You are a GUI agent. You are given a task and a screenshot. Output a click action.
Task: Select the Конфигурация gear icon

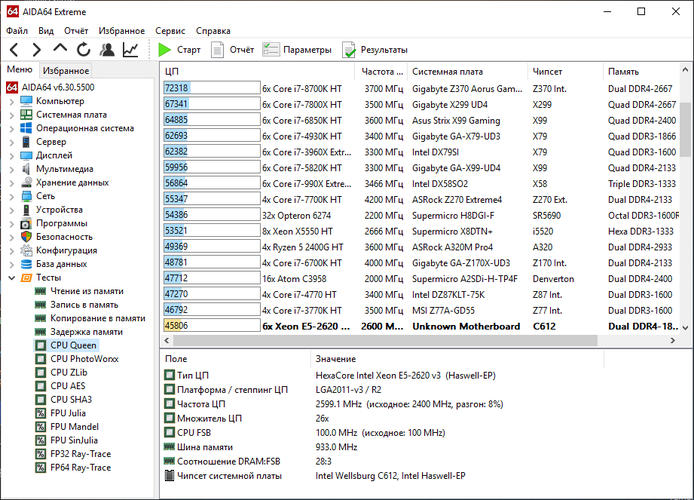(27, 250)
